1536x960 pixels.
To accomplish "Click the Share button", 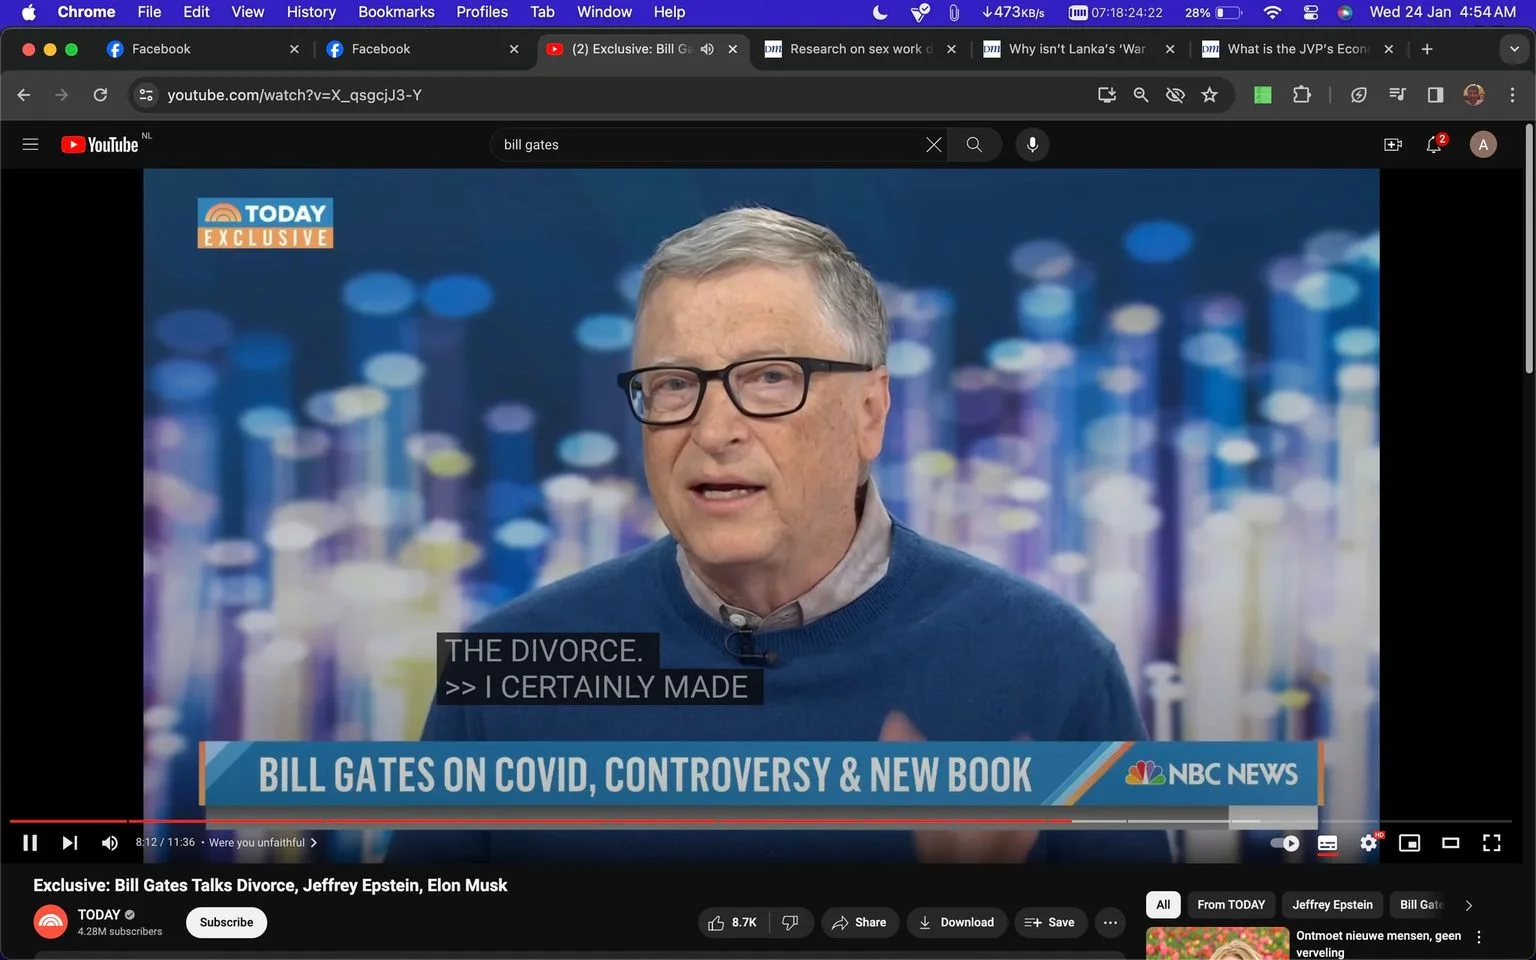I will click(859, 922).
